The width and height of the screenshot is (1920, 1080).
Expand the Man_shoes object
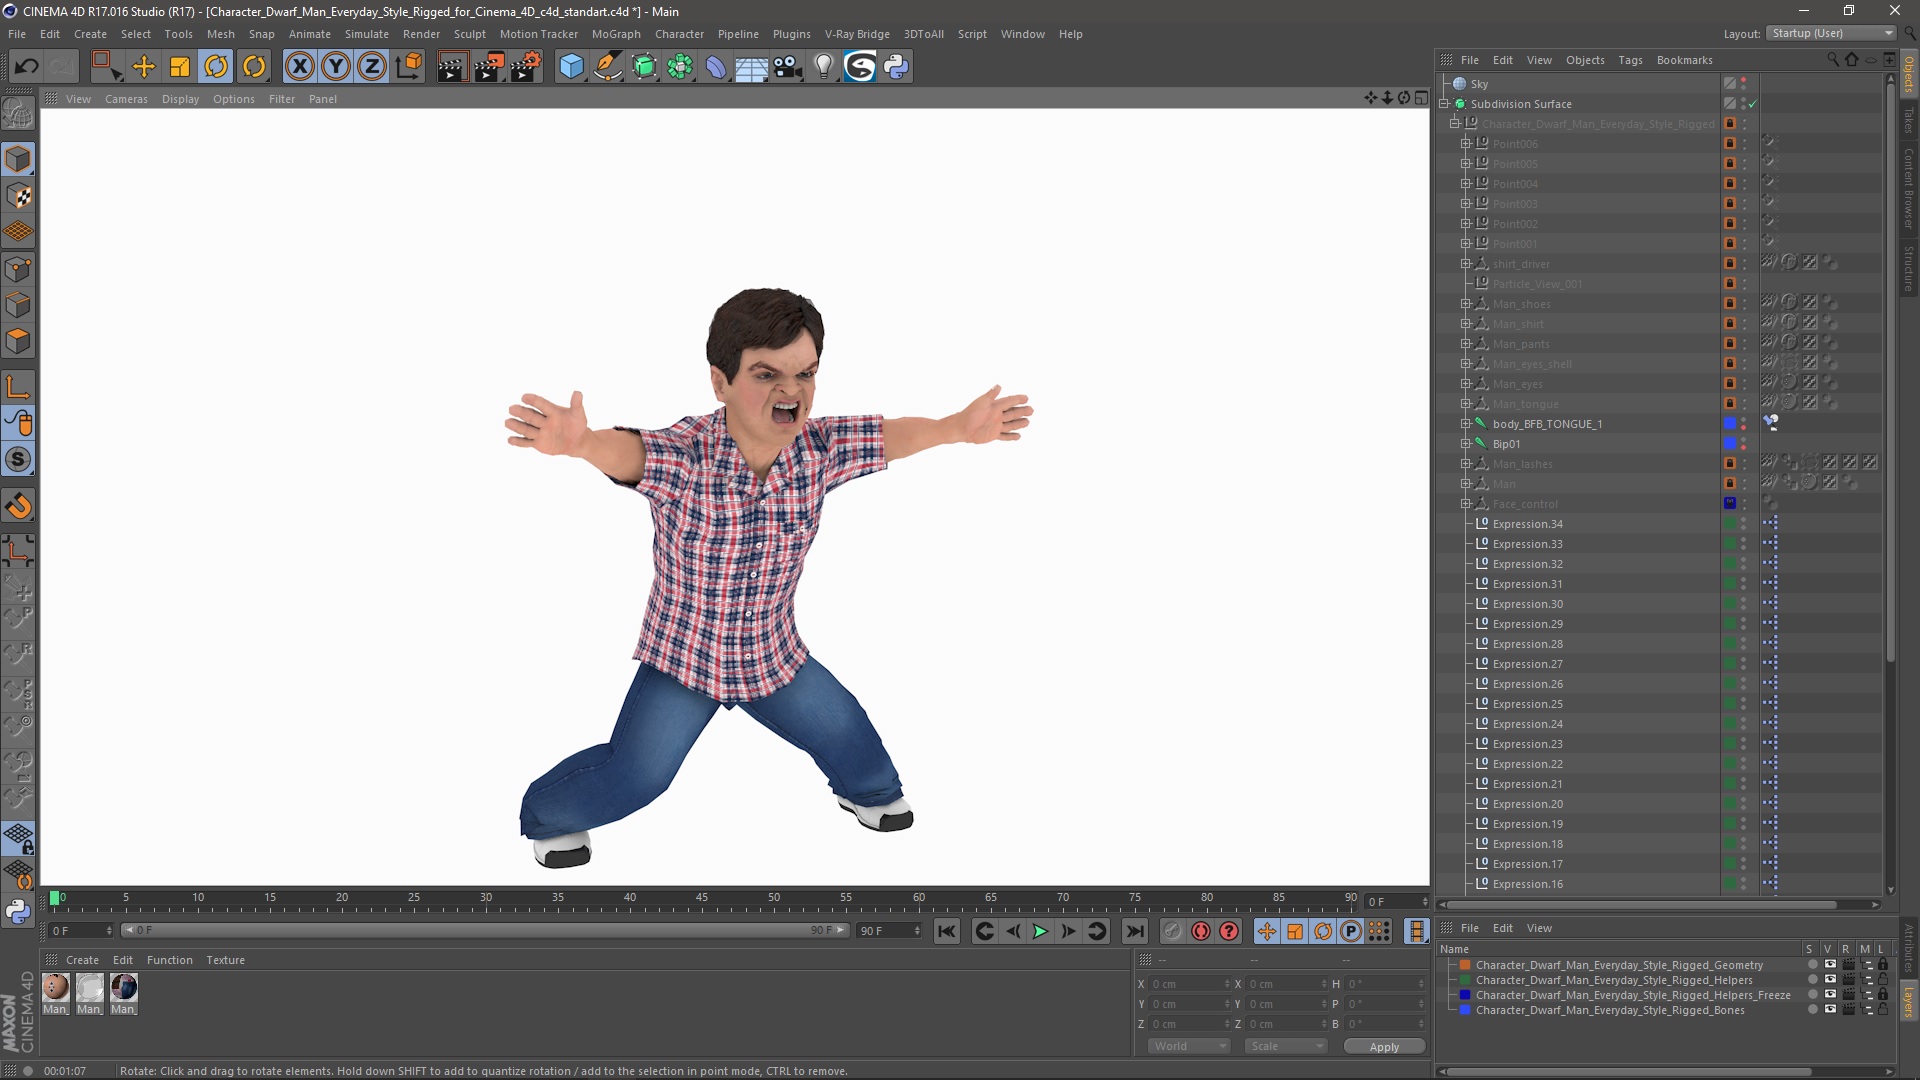click(x=1466, y=304)
